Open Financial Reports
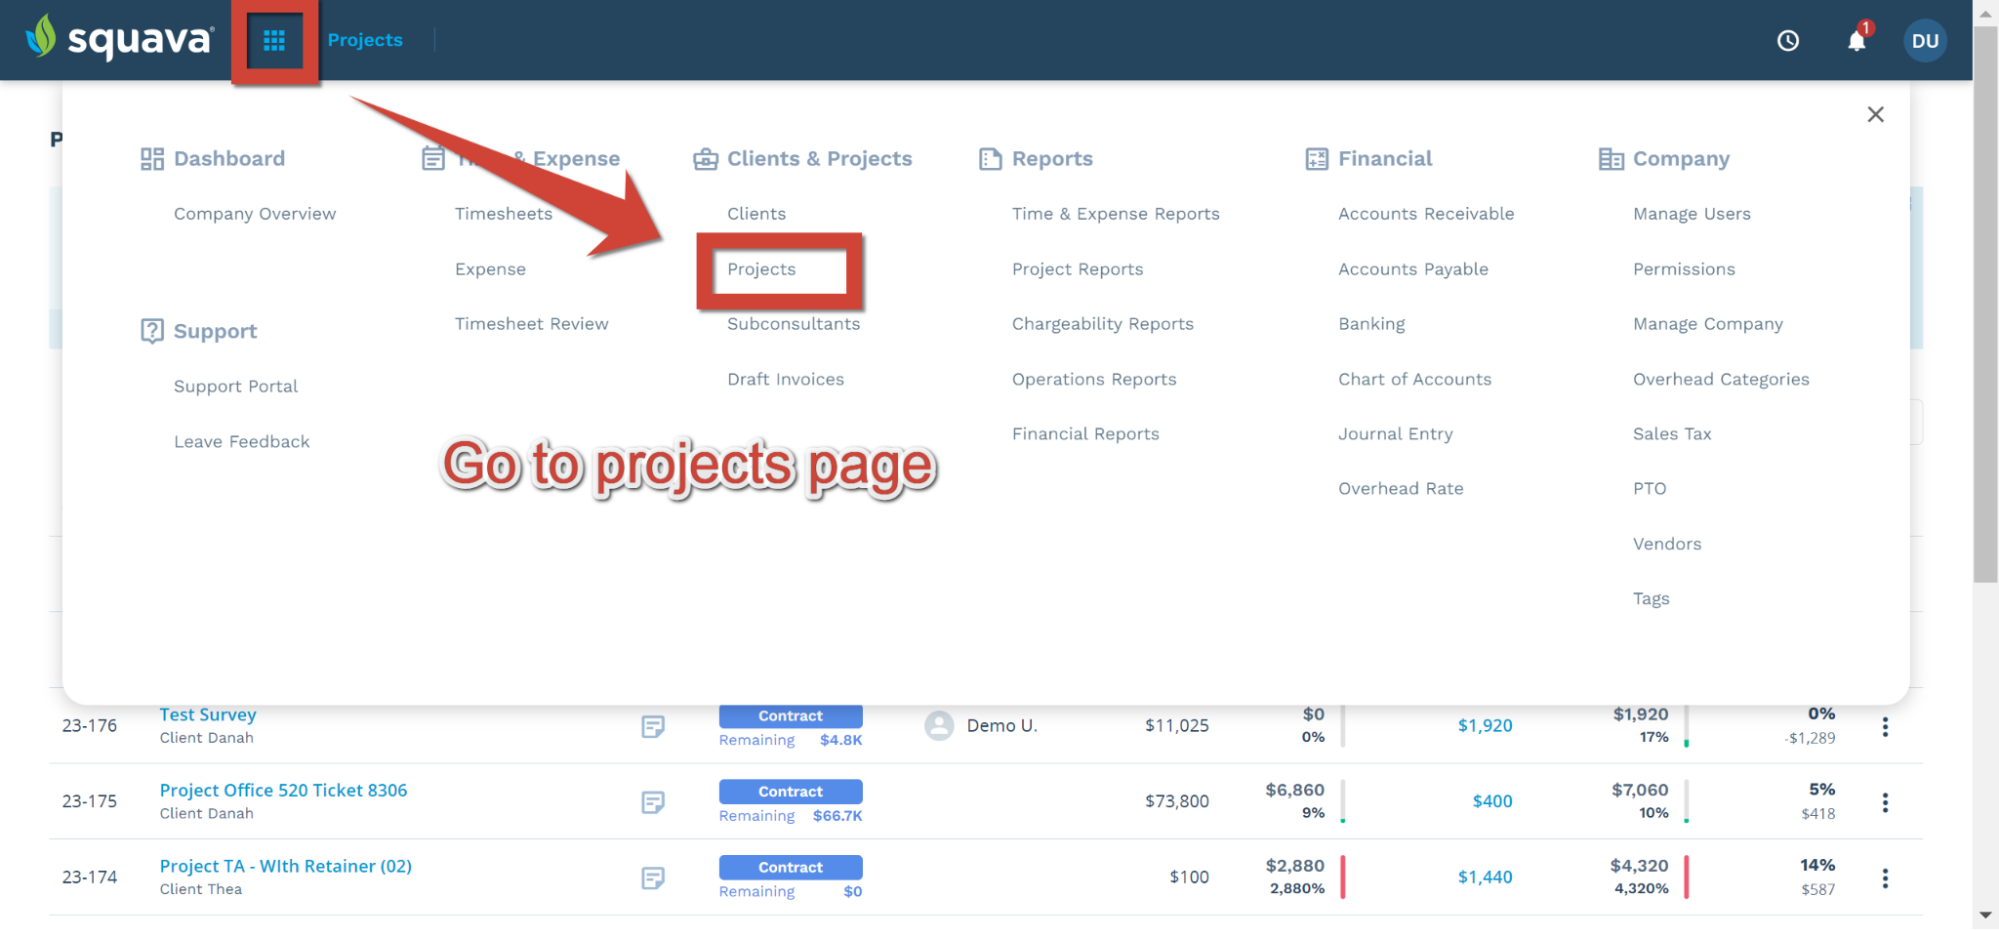The height and width of the screenshot is (930, 1999). coord(1085,434)
